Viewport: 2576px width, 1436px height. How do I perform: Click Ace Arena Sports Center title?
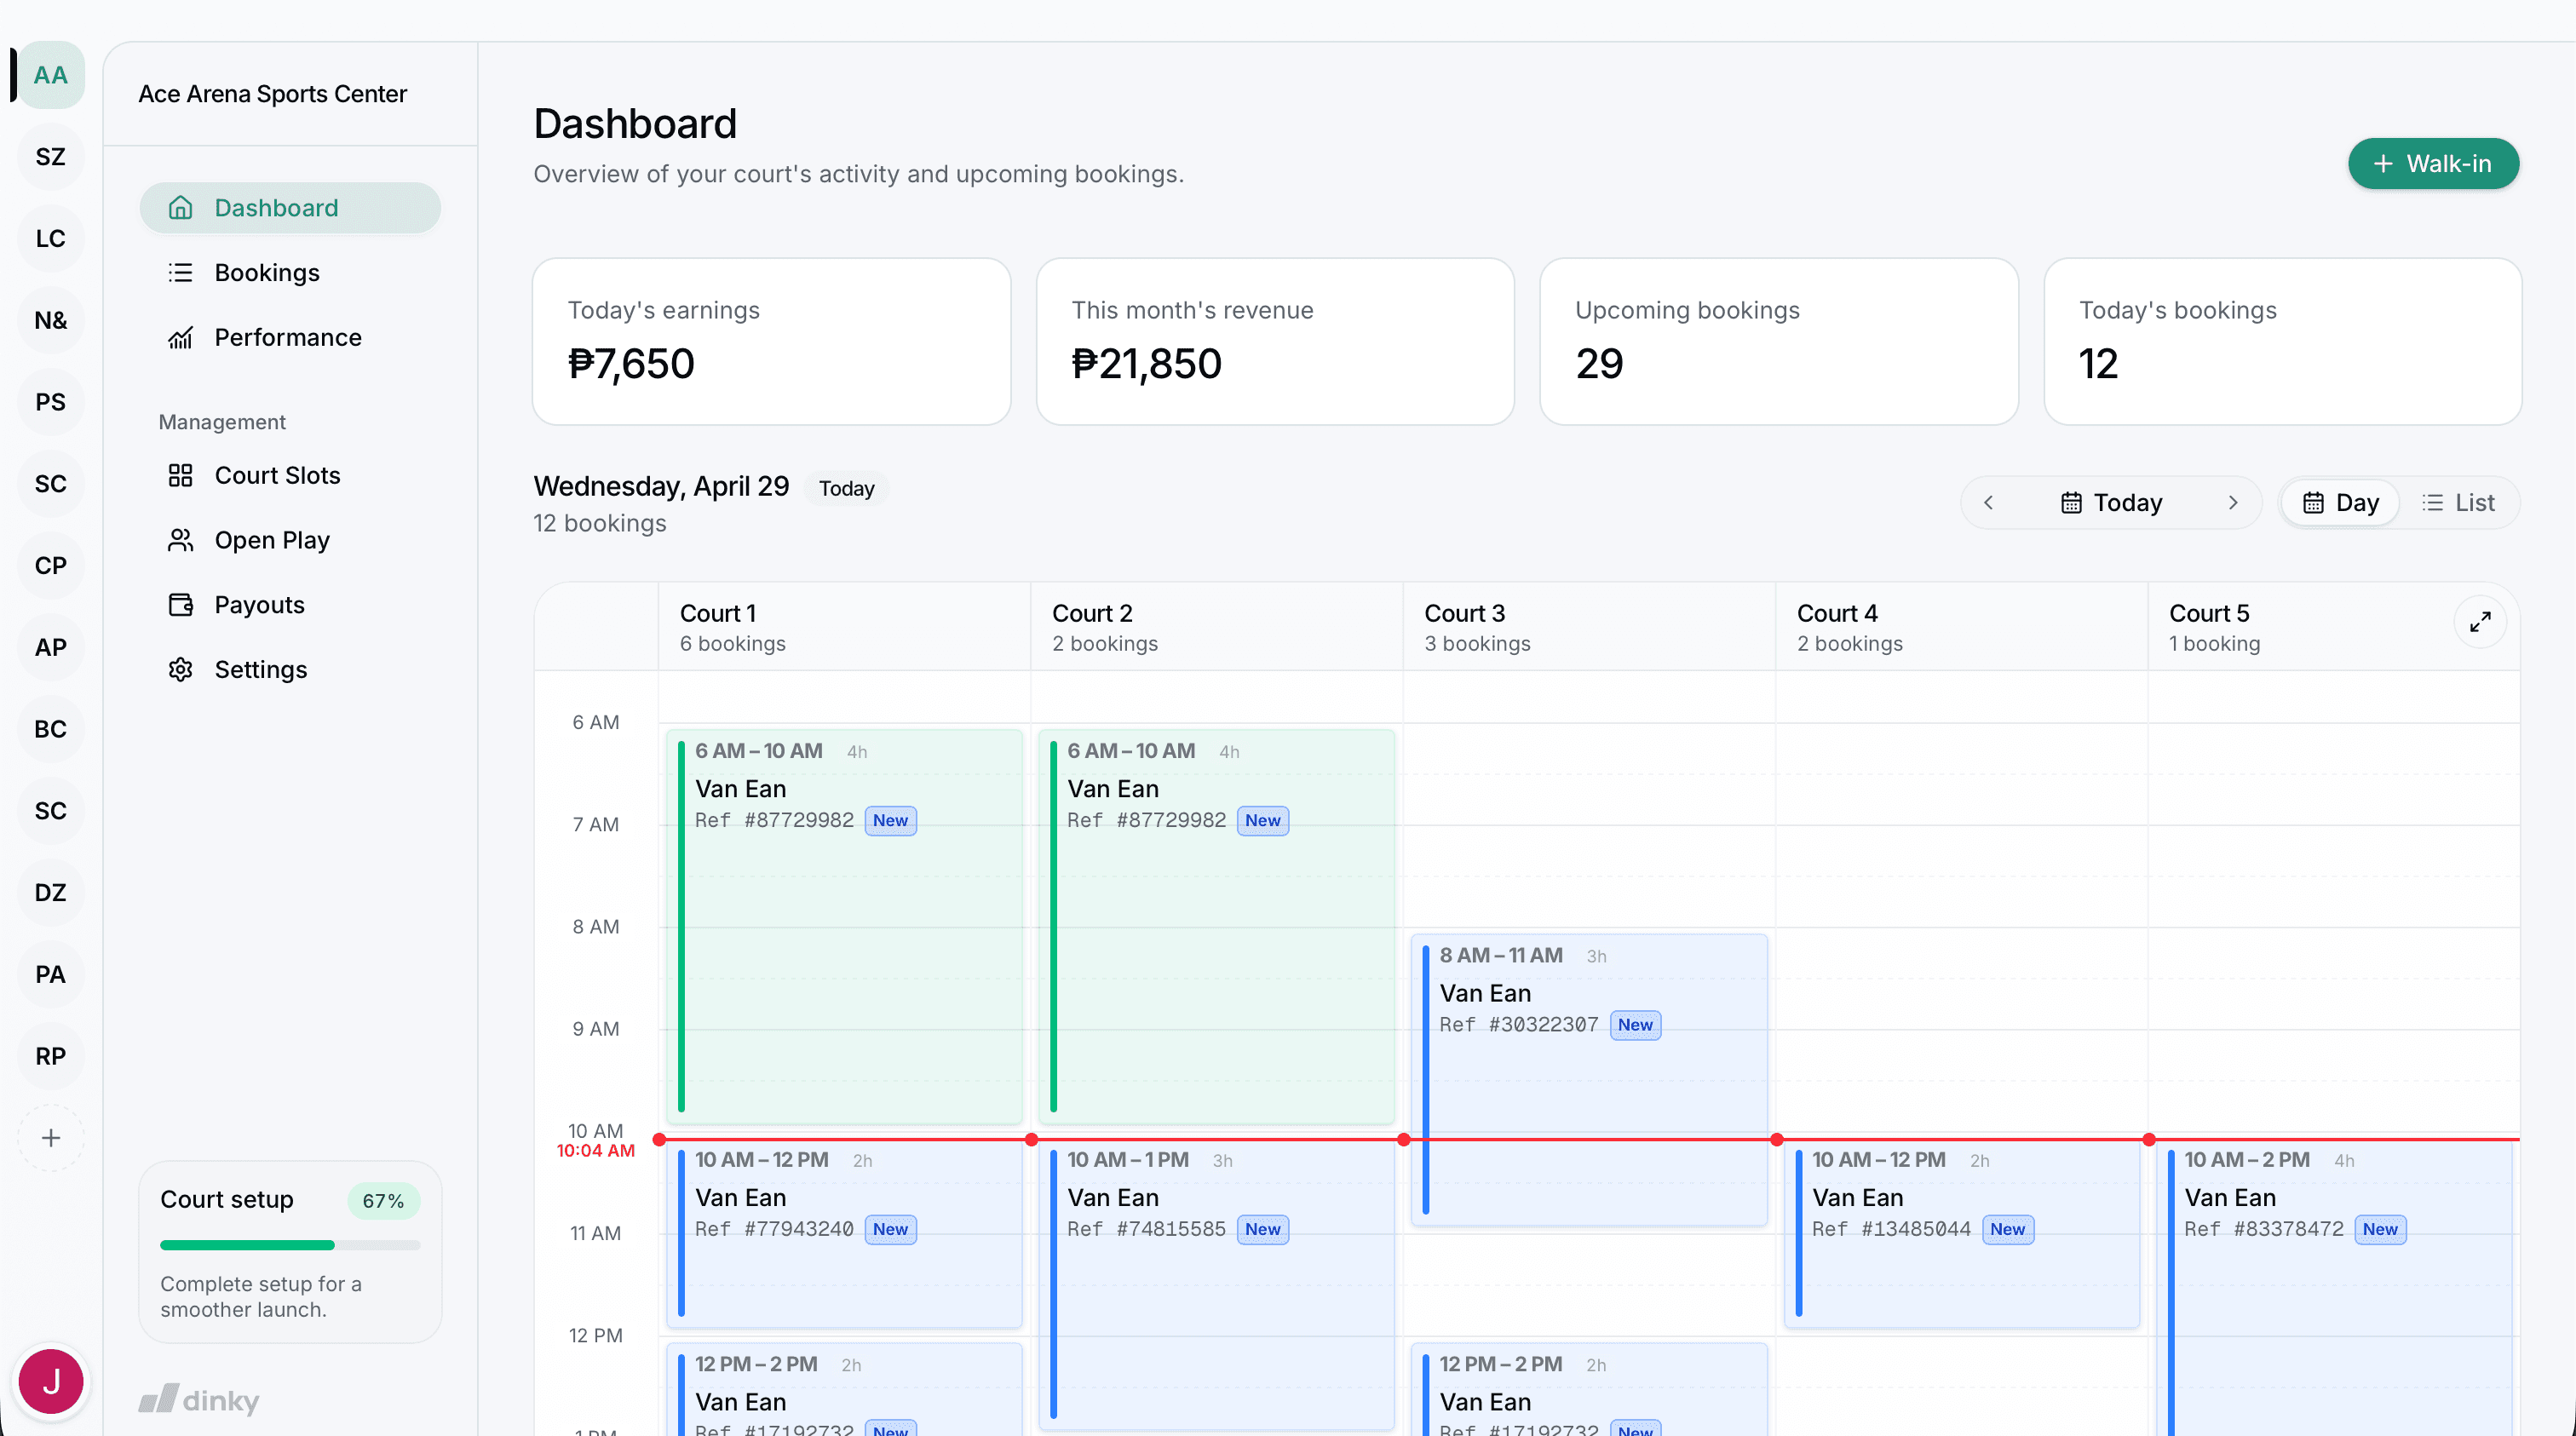coord(272,94)
